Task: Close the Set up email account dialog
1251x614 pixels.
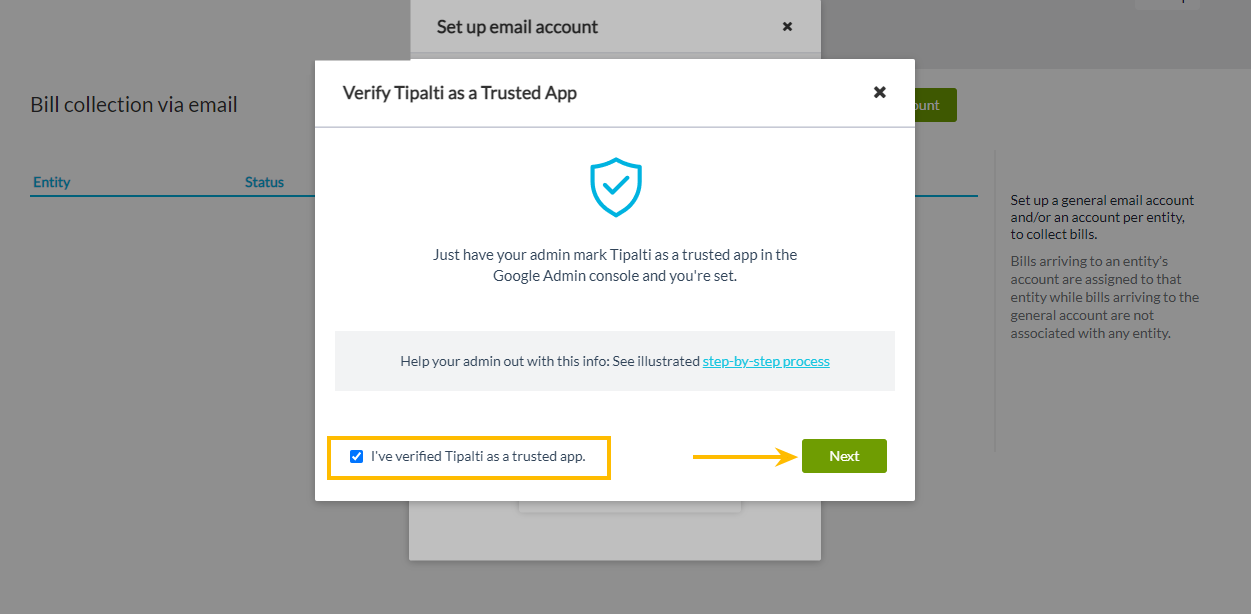Action: [787, 27]
